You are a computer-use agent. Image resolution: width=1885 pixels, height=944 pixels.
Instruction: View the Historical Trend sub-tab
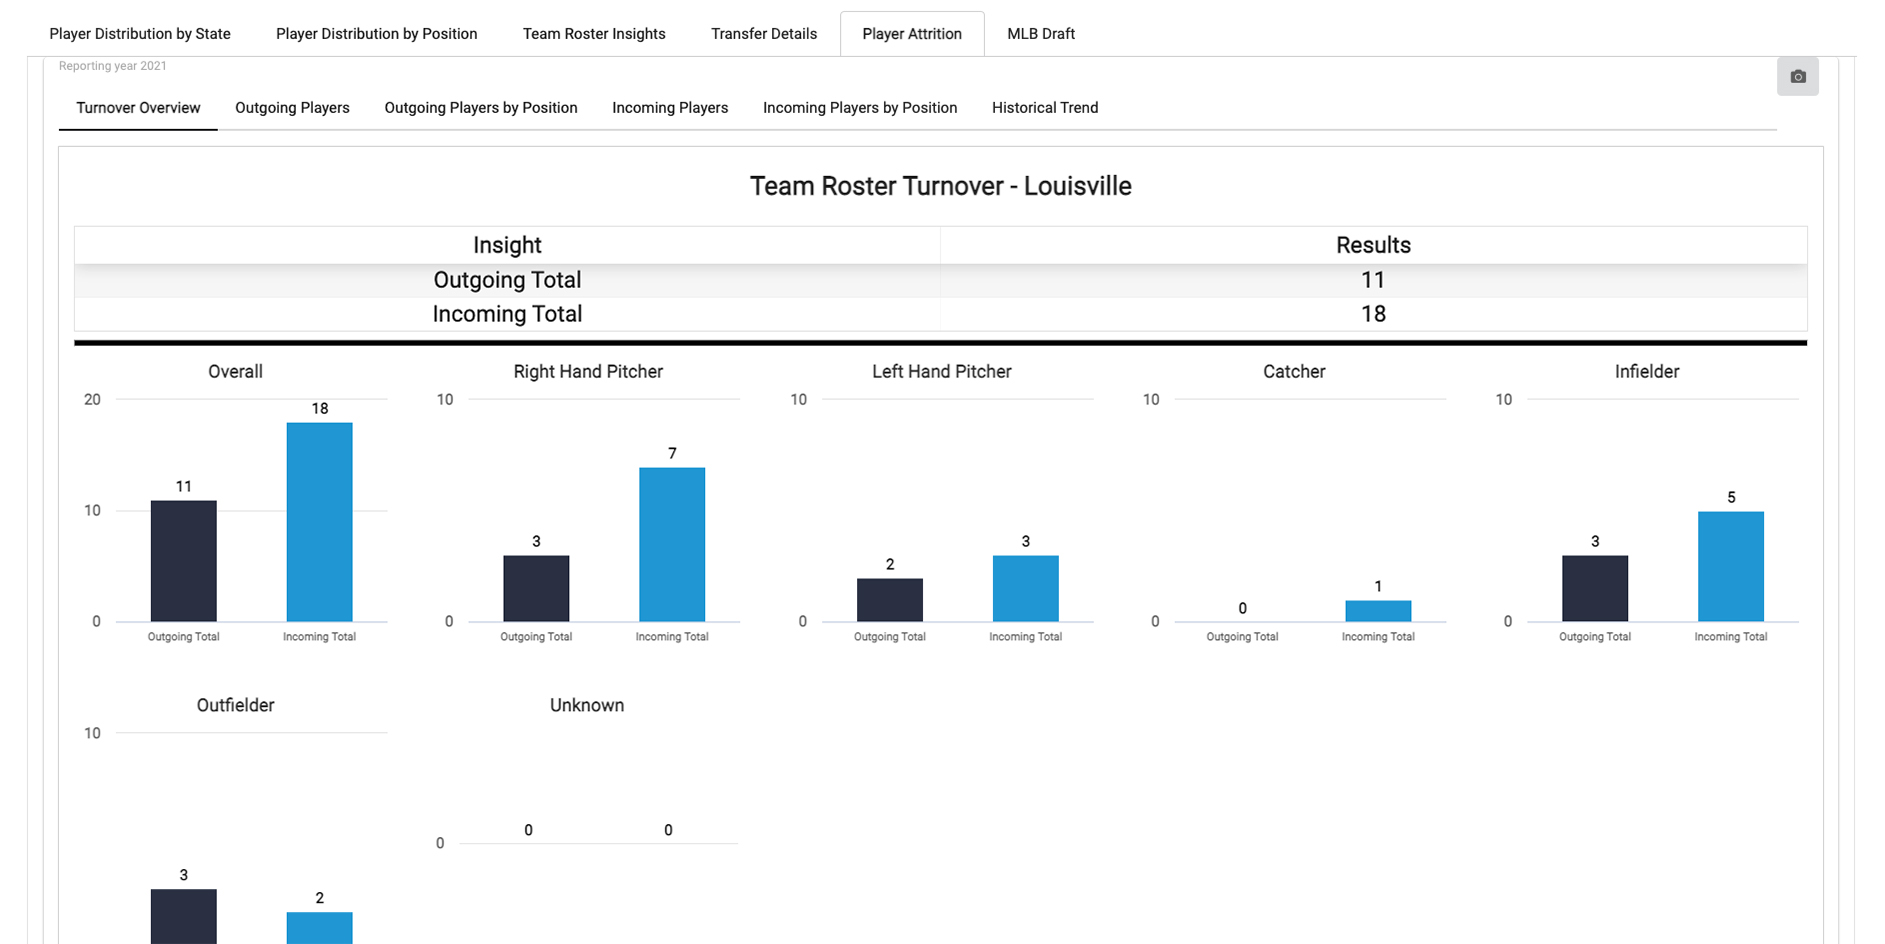point(1045,108)
